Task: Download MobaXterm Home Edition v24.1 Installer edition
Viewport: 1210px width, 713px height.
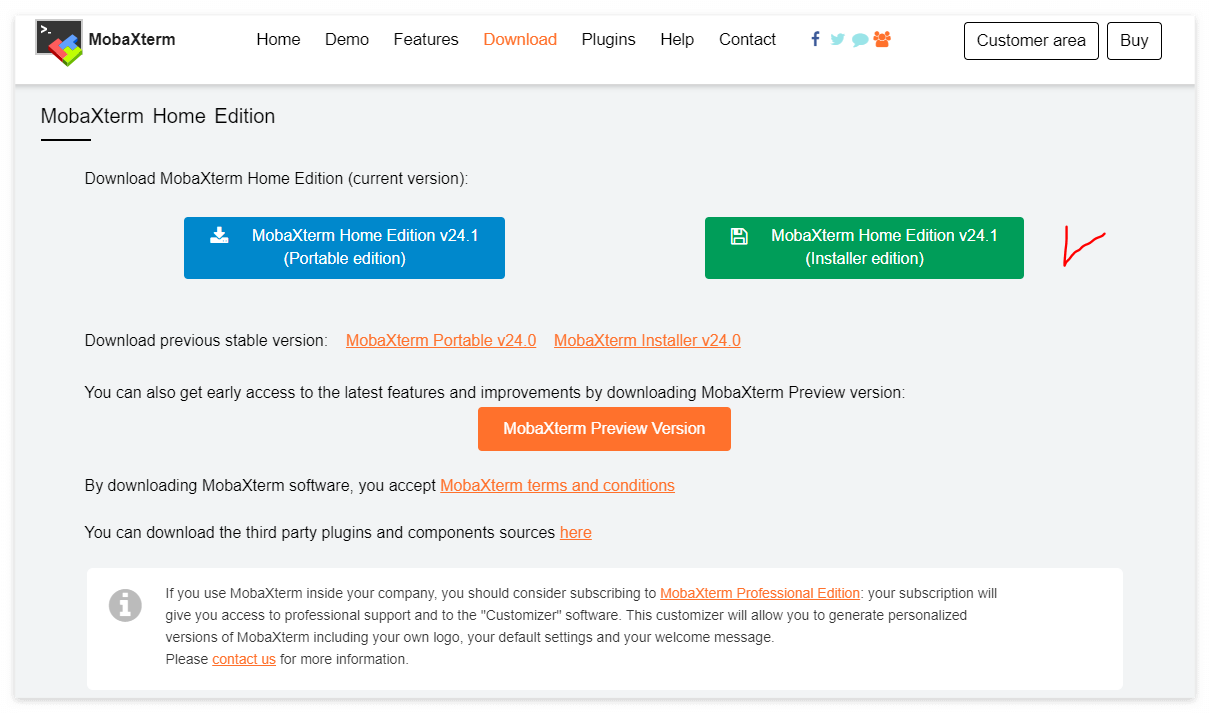Action: pyautogui.click(x=864, y=247)
